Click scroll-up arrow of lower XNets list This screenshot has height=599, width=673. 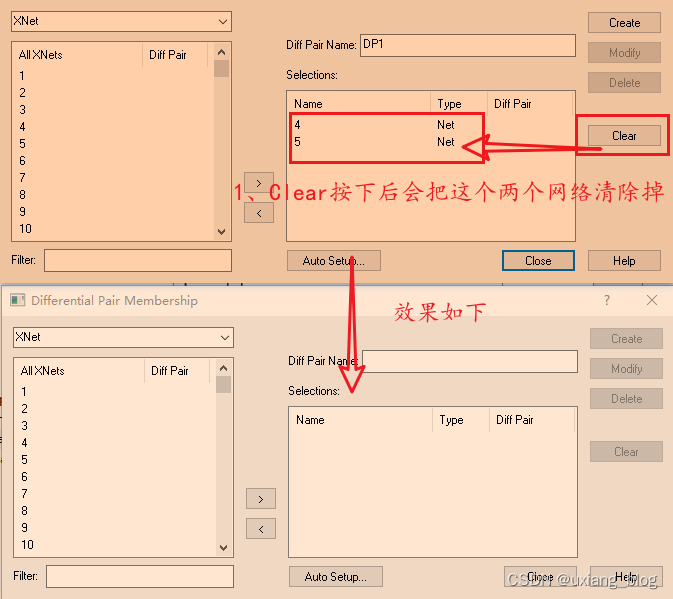[224, 368]
